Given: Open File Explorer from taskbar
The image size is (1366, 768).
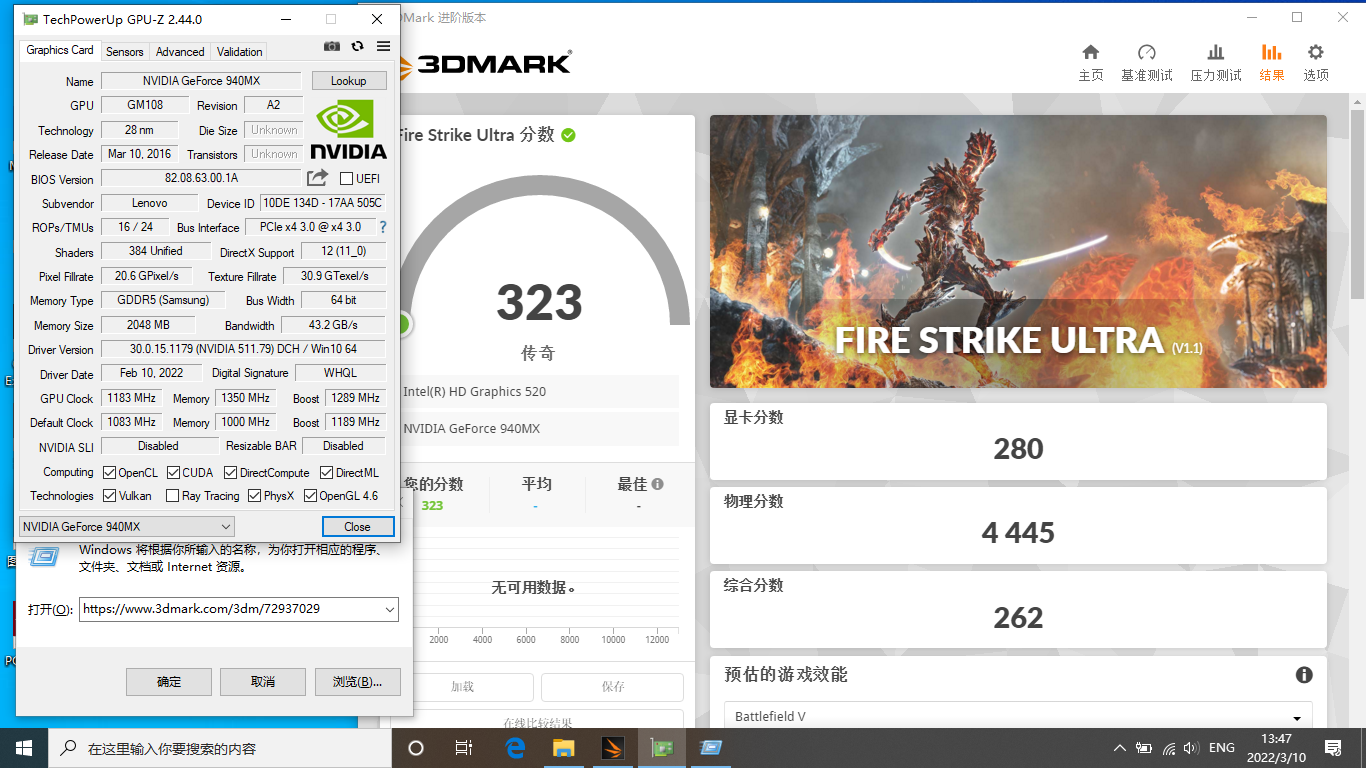Looking at the screenshot, I should (x=564, y=747).
